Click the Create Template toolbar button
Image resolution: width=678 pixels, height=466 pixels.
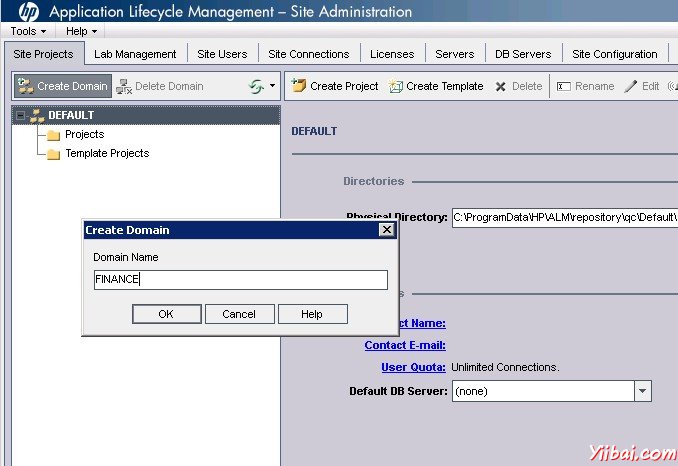436,86
